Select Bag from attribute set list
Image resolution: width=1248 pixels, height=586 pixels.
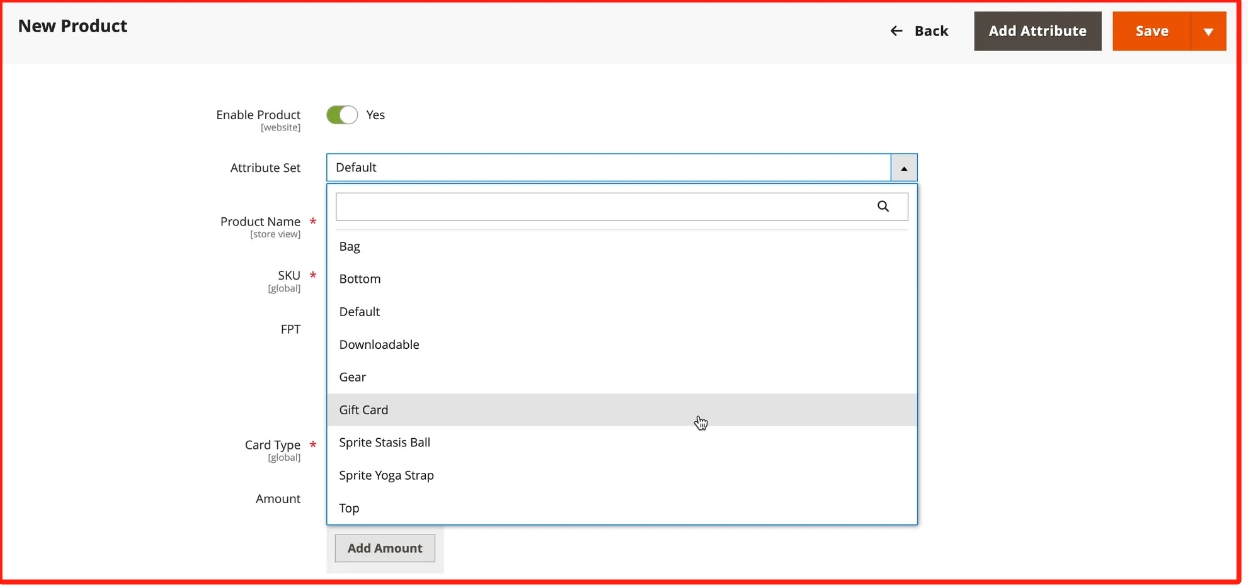[x=350, y=247]
